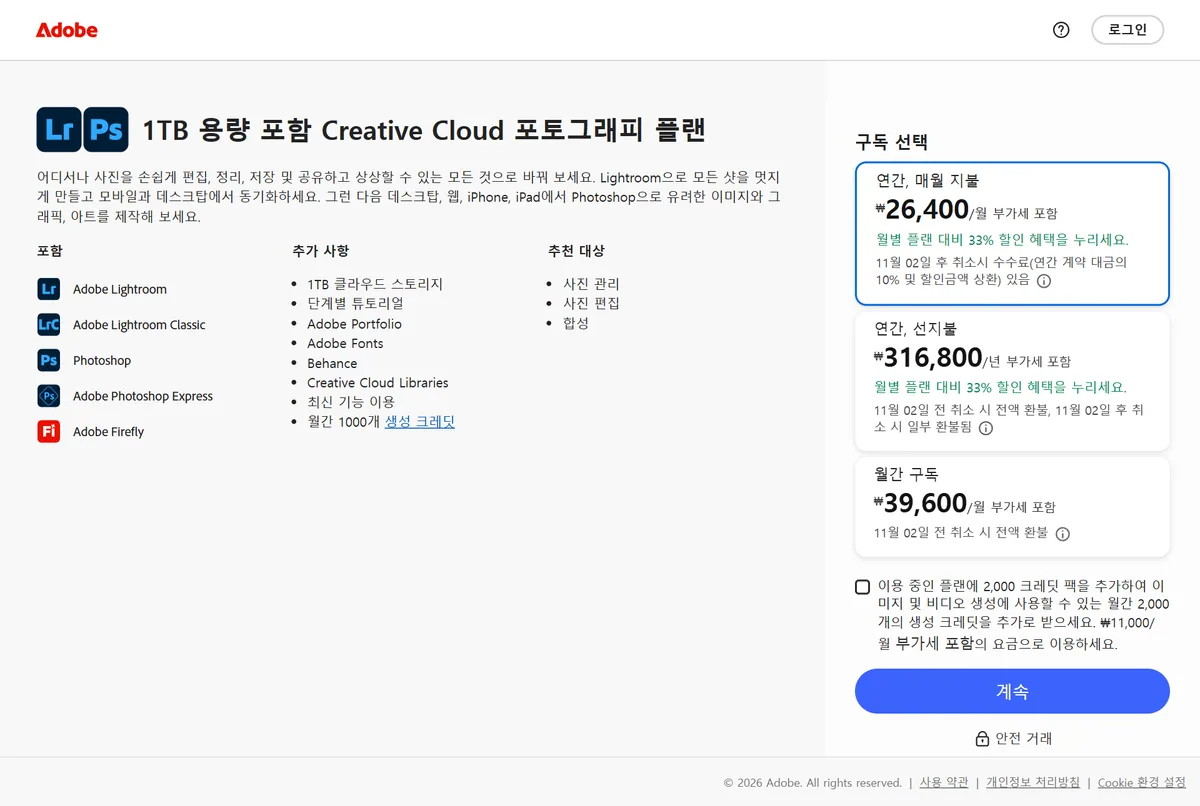Viewport: 1200px width, 806px height.
Task: Click the 사진 관리 list item
Action: pyautogui.click(x=591, y=284)
